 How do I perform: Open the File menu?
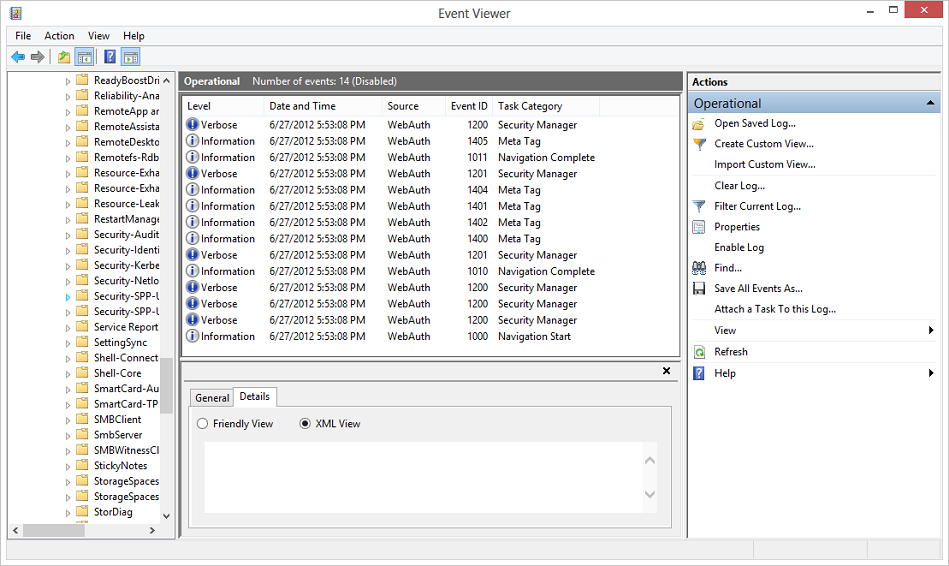(x=23, y=36)
